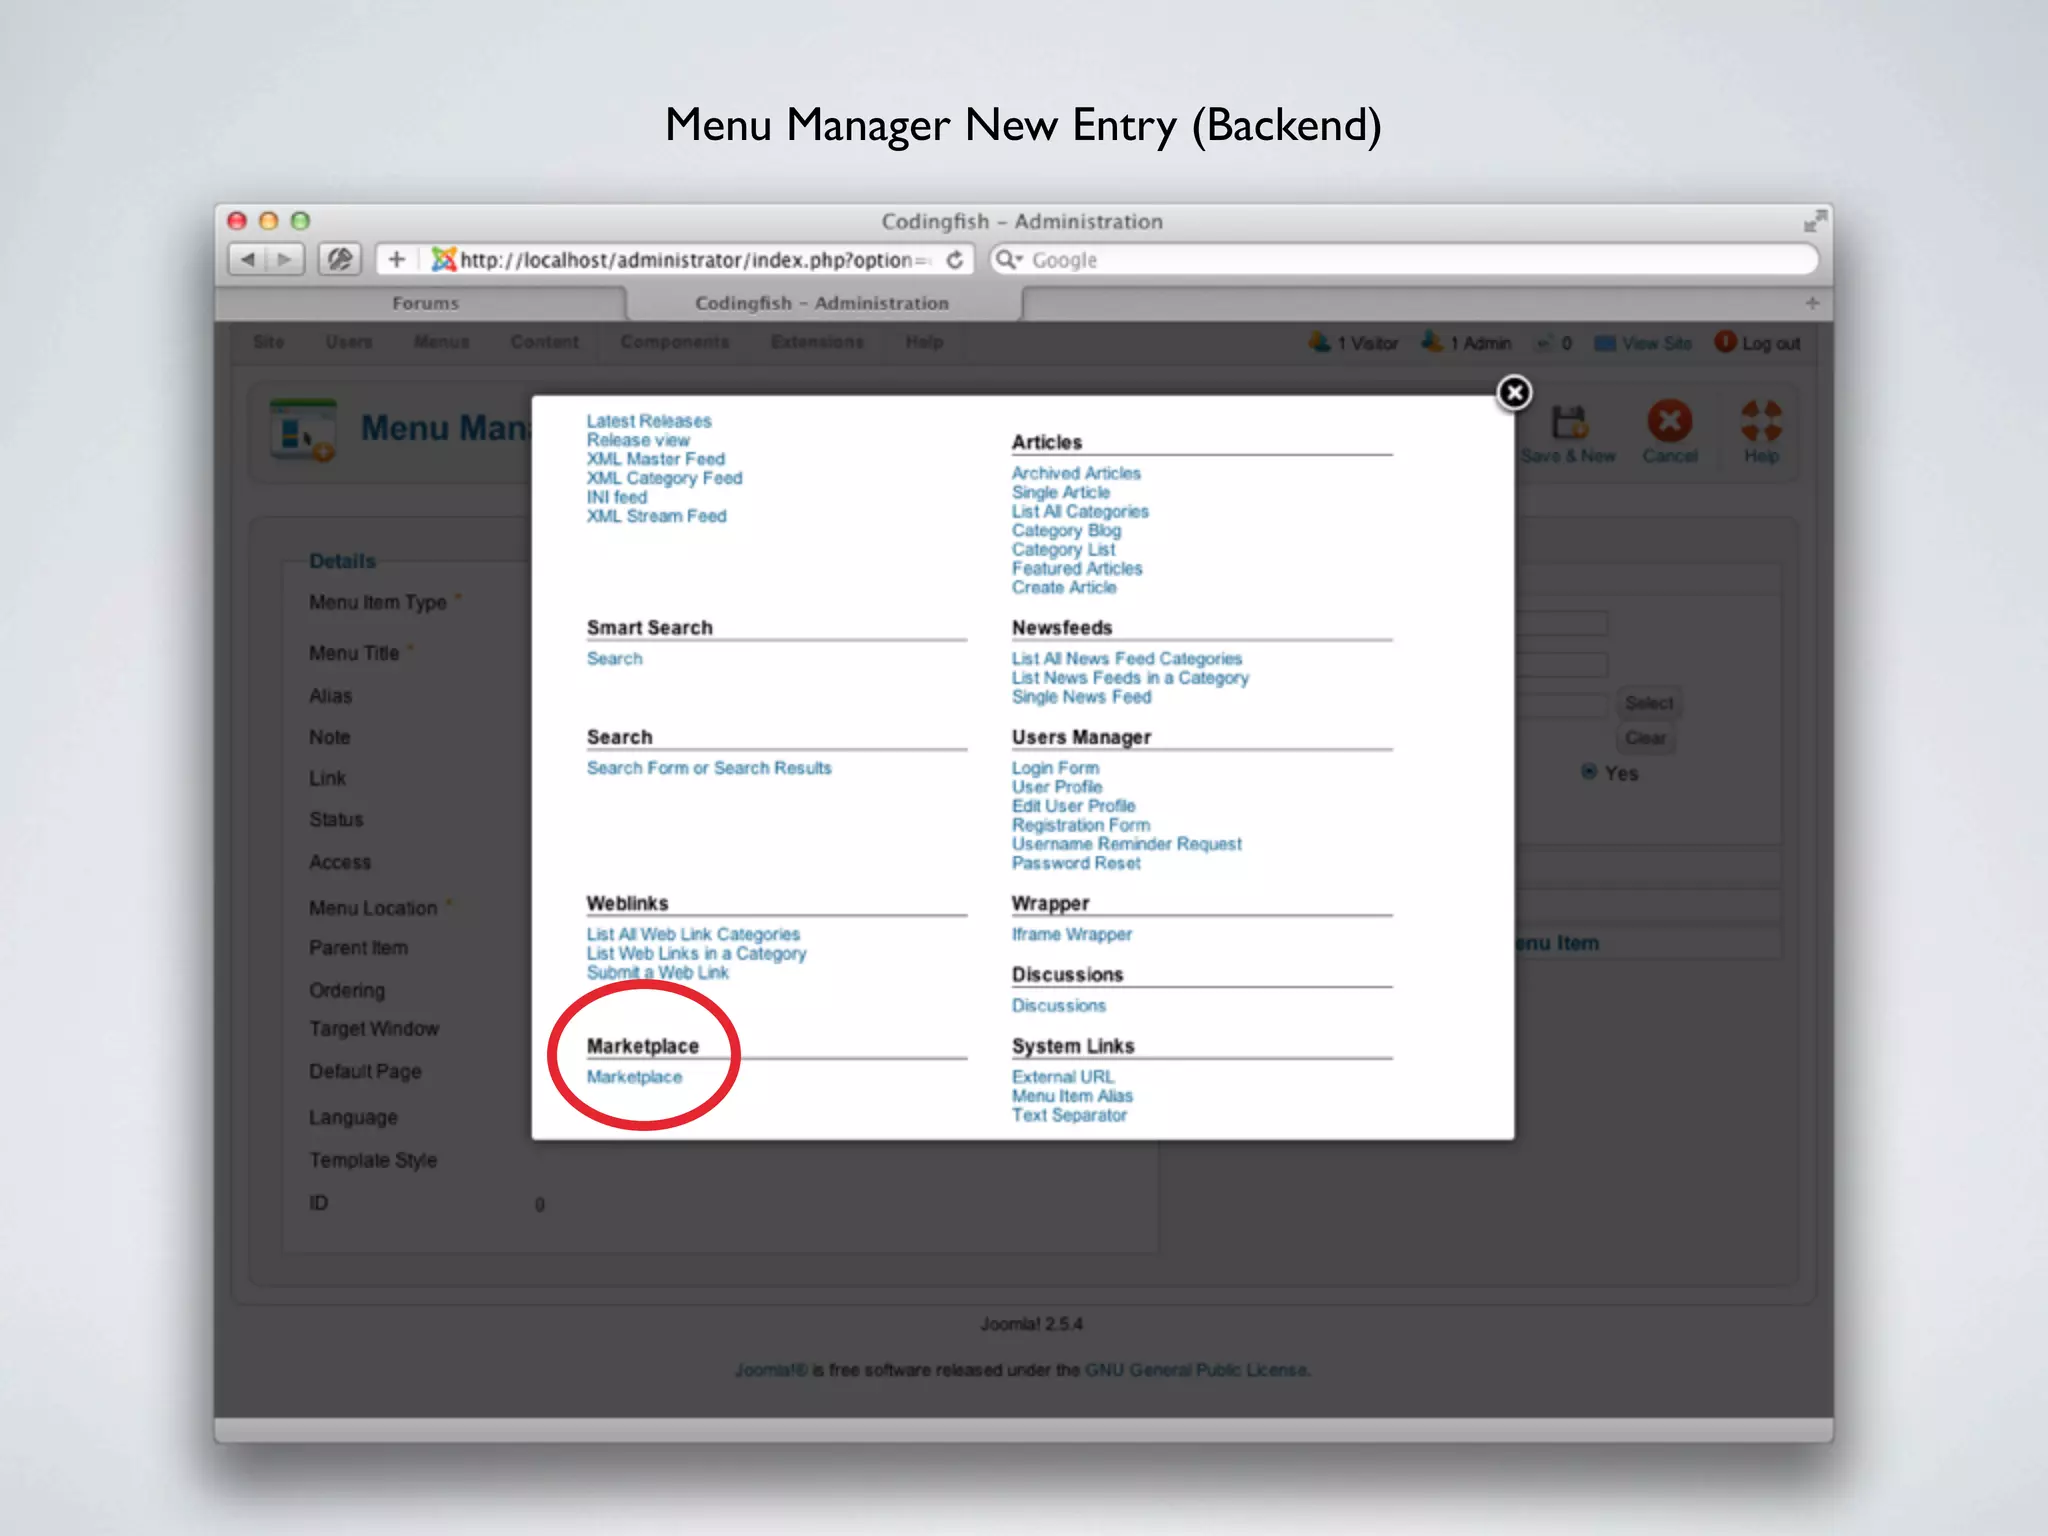This screenshot has height=1536, width=2048.
Task: Choose Release view link
Action: coord(638,440)
